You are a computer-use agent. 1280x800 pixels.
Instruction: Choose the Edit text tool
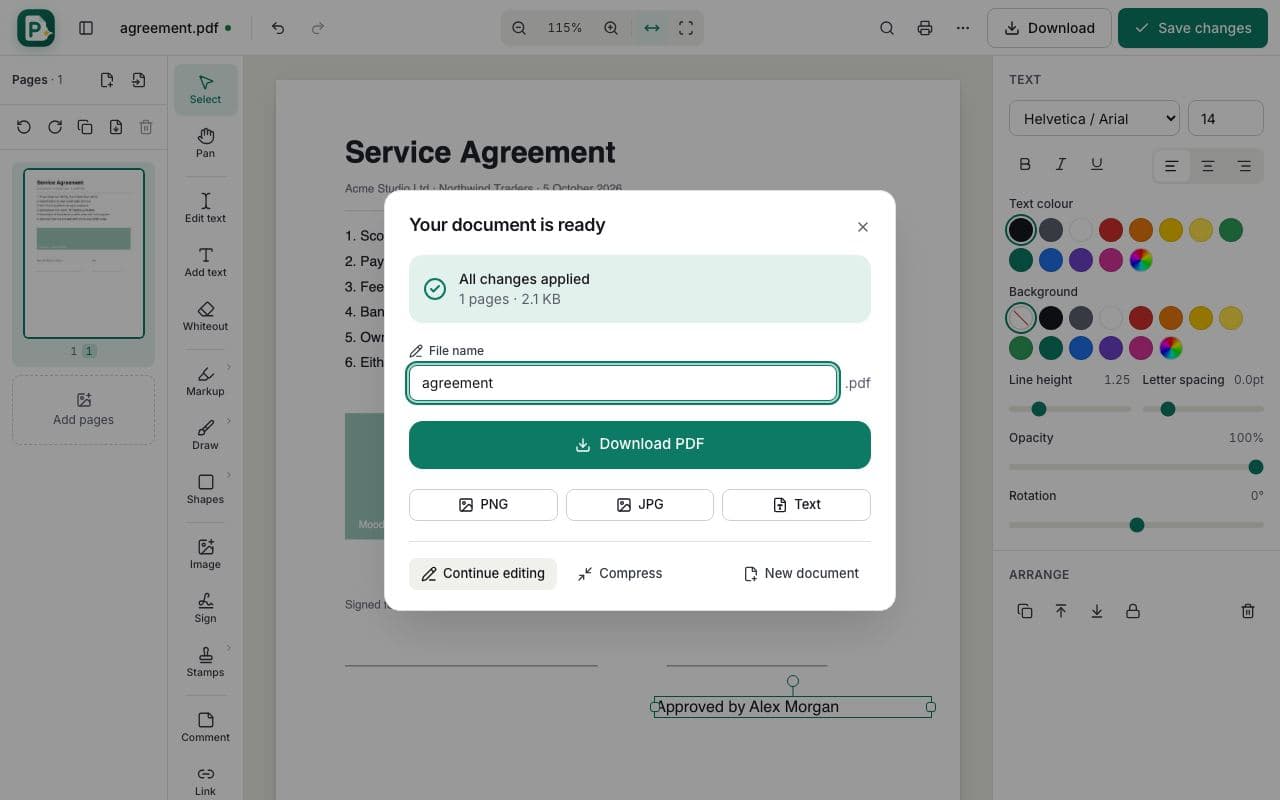pyautogui.click(x=205, y=208)
